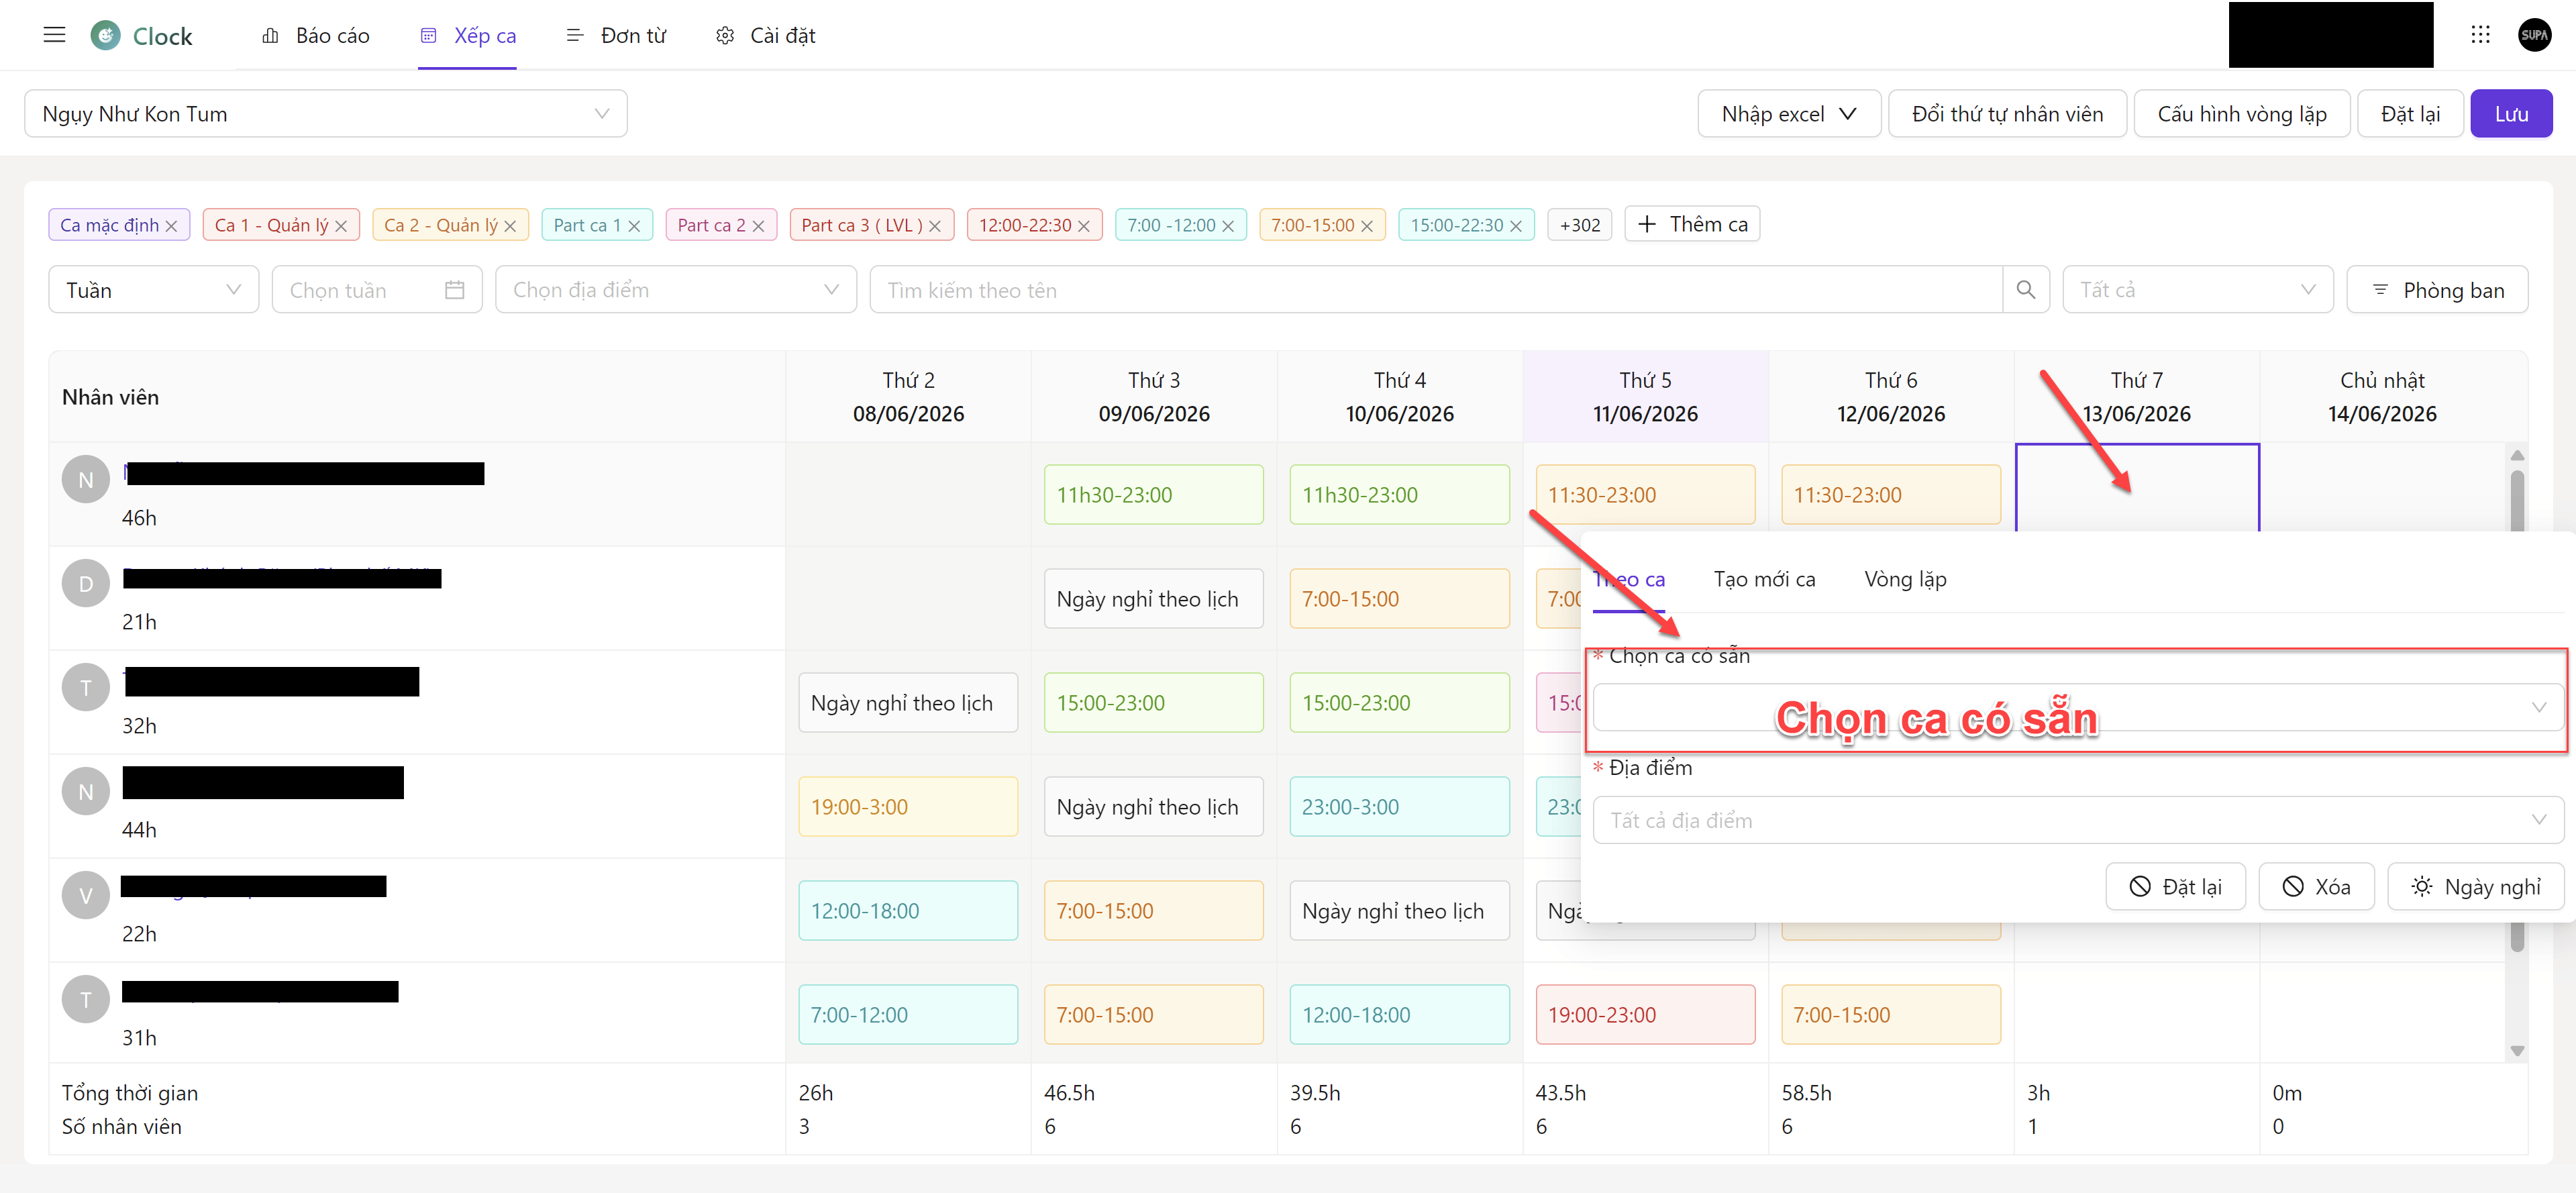Click the Phòng ban filter button

click(x=2437, y=290)
